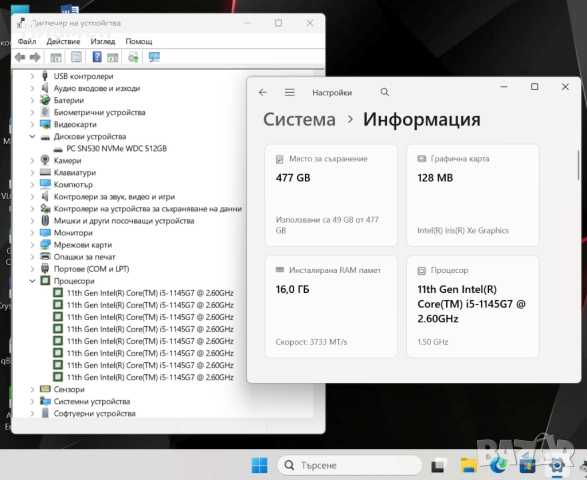Open the Файл menu
This screenshot has height=480, width=587.
(x=27, y=41)
